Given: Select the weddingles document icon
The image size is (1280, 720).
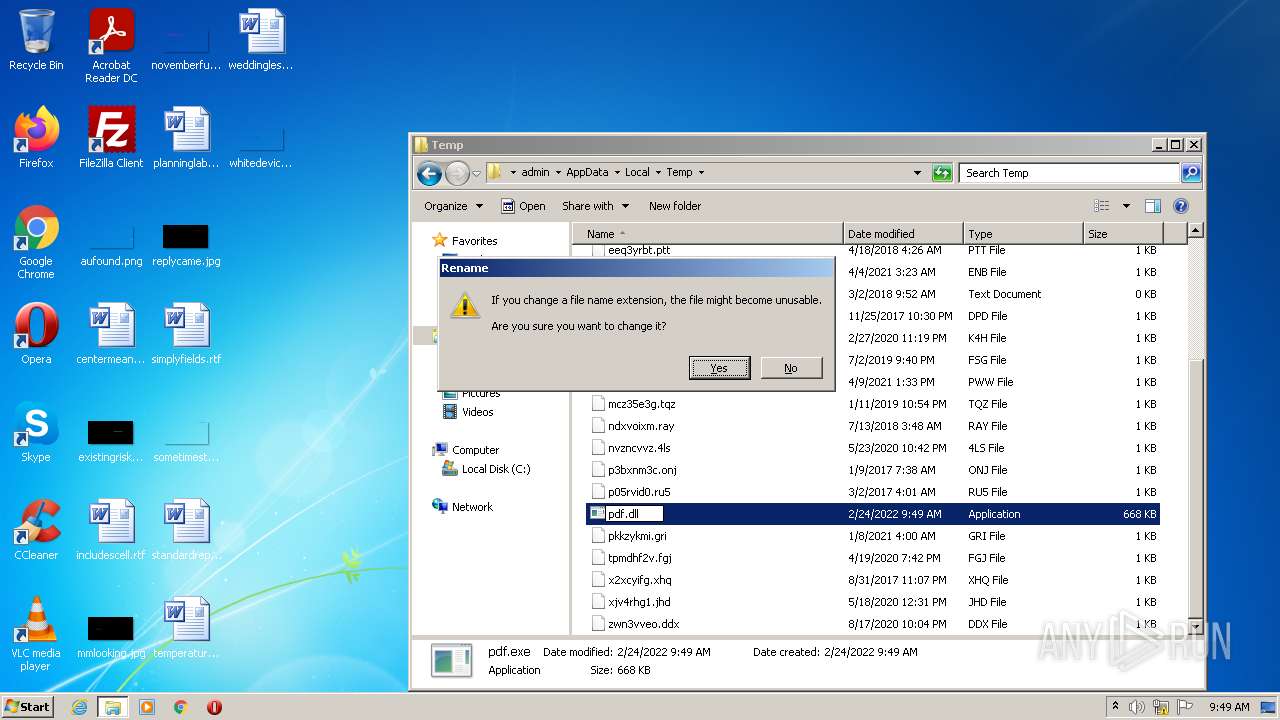Looking at the screenshot, I should [x=261, y=41].
